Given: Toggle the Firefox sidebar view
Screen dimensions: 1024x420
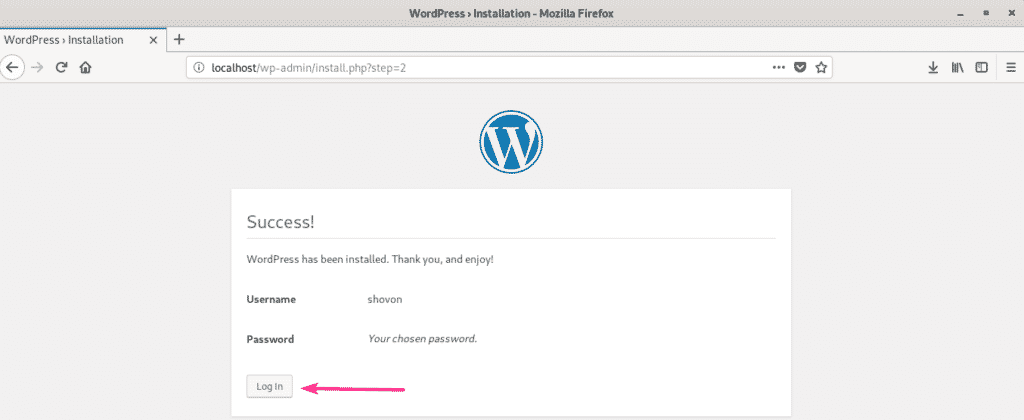Looking at the screenshot, I should click(x=981, y=67).
